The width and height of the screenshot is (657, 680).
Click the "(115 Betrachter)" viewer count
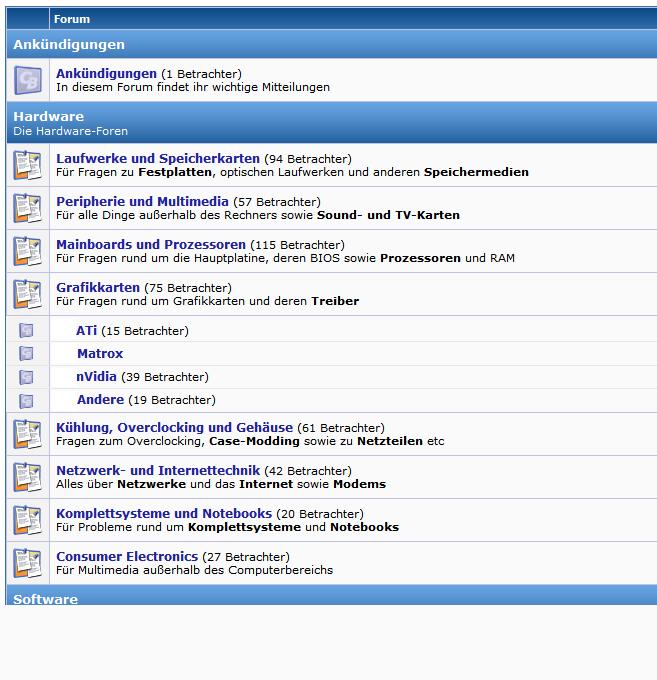coord(297,245)
